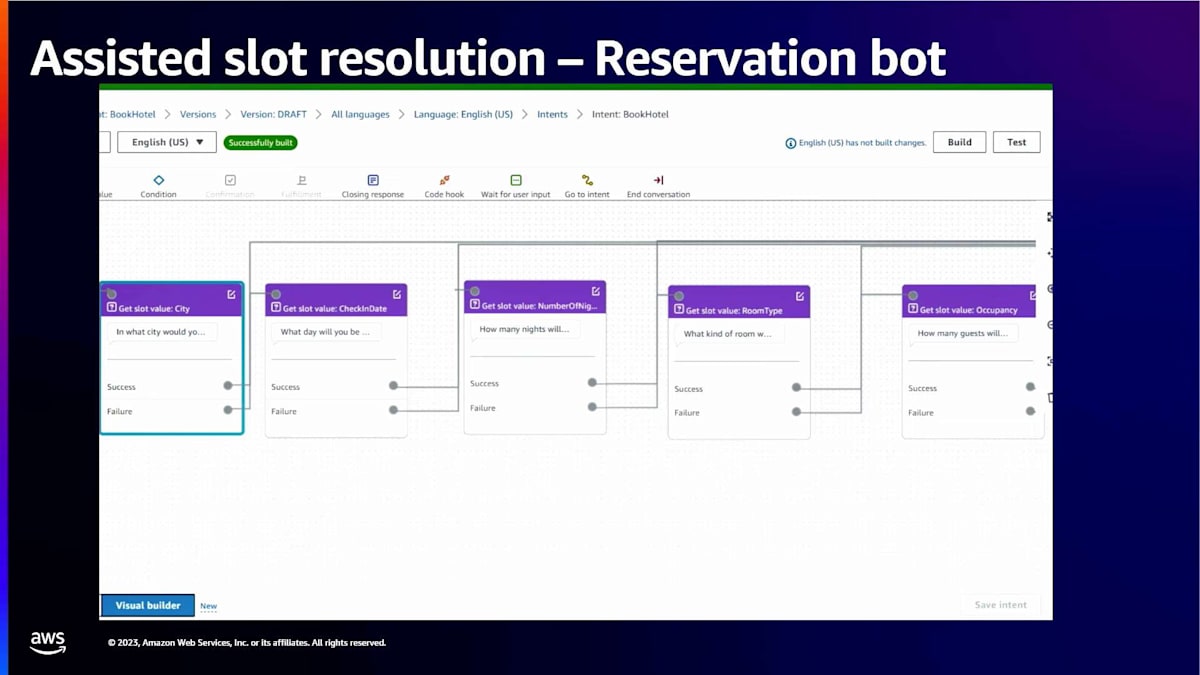Click the Test button
The width and height of the screenshot is (1200, 675).
pyautogui.click(x=1017, y=142)
